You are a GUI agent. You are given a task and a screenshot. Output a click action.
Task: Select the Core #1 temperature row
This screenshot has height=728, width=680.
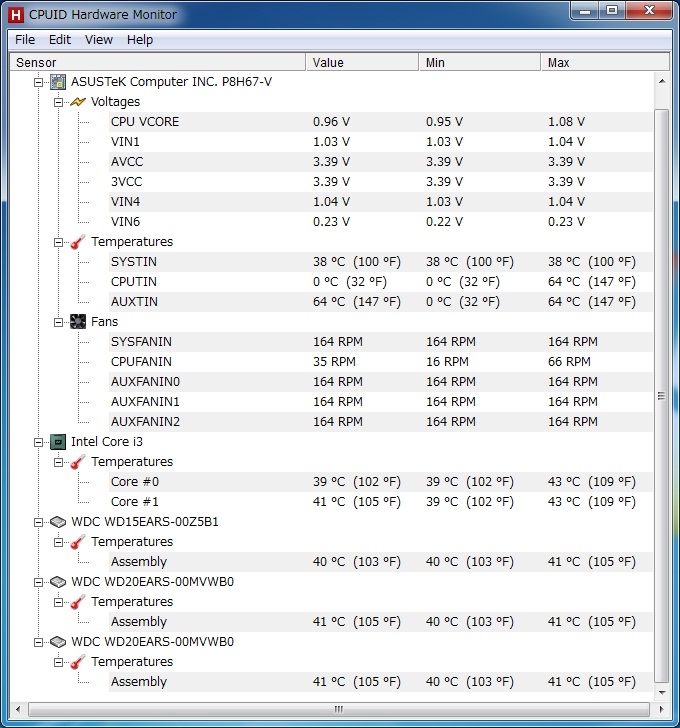pos(381,501)
